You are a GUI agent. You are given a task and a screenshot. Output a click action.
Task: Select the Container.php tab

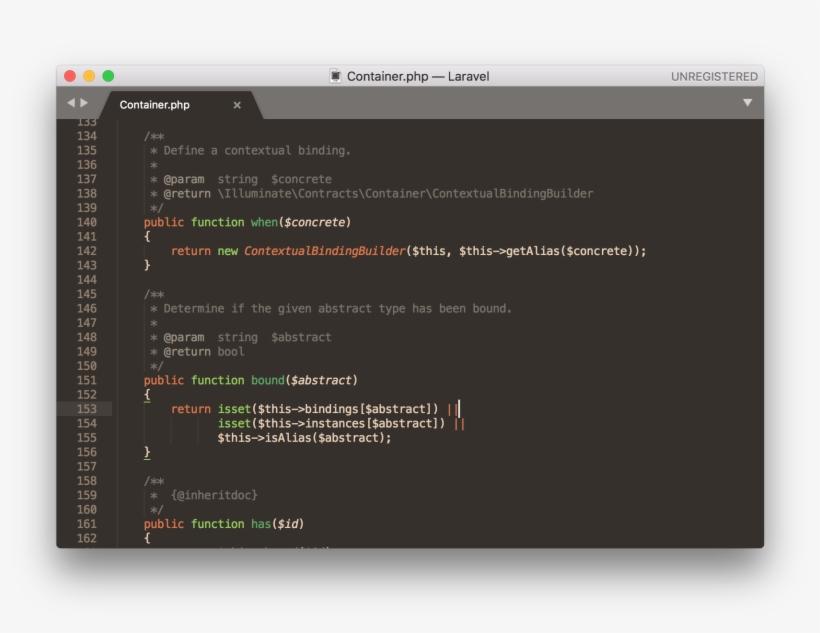tap(157, 103)
